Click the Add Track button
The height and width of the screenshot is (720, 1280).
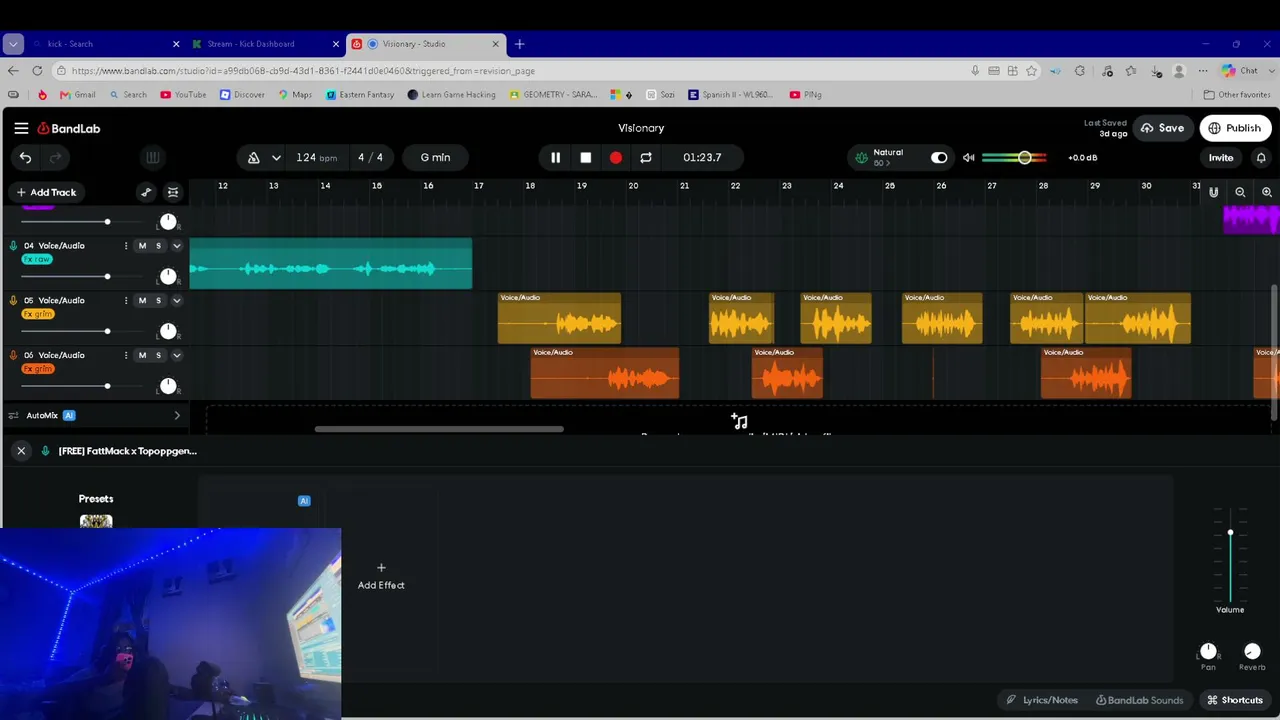[46, 192]
